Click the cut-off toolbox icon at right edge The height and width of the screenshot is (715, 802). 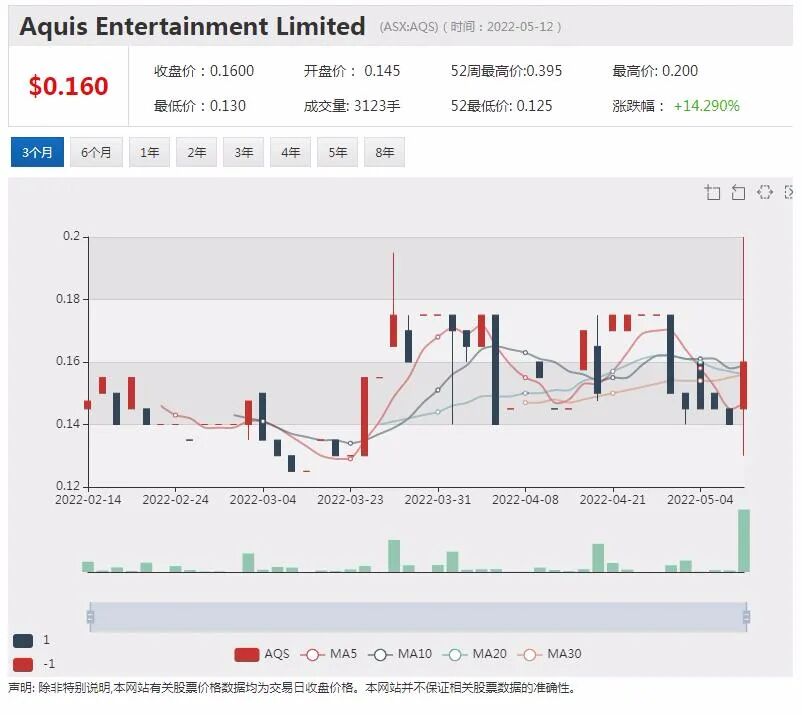[788, 192]
